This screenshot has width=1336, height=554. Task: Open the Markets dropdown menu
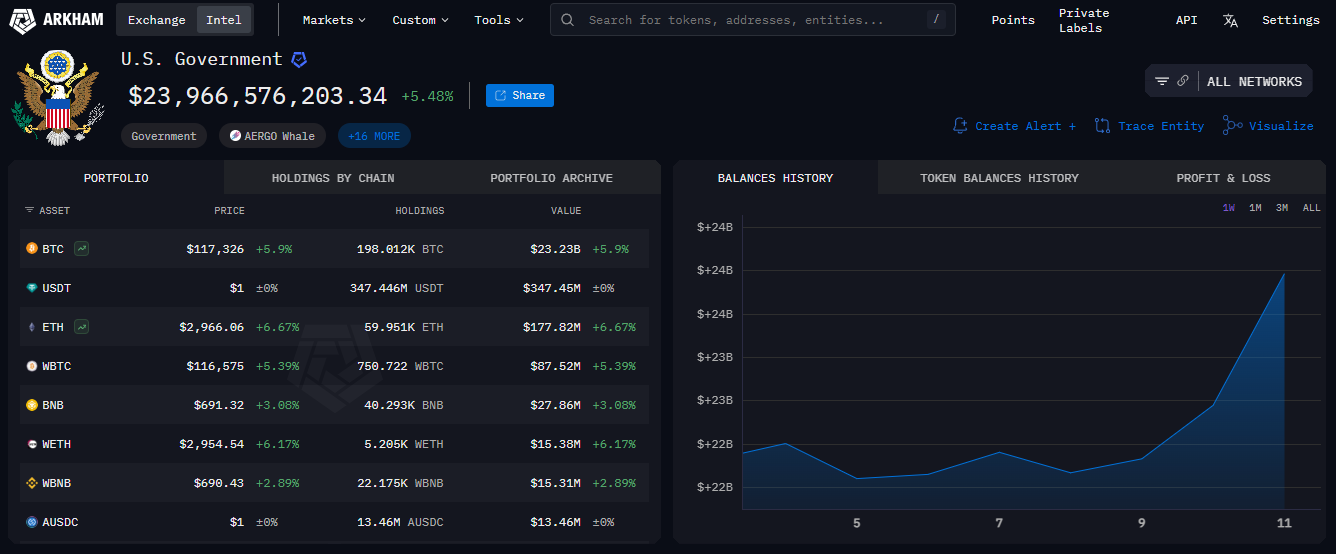coord(334,20)
